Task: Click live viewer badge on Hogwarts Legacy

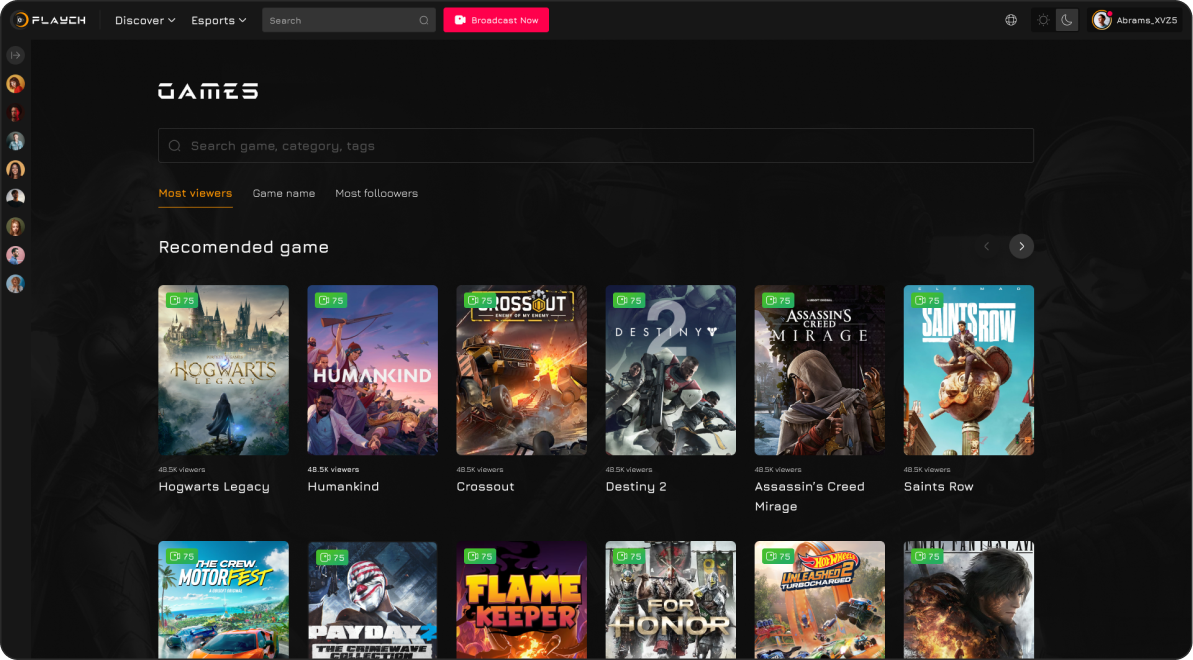Action: coord(181,300)
